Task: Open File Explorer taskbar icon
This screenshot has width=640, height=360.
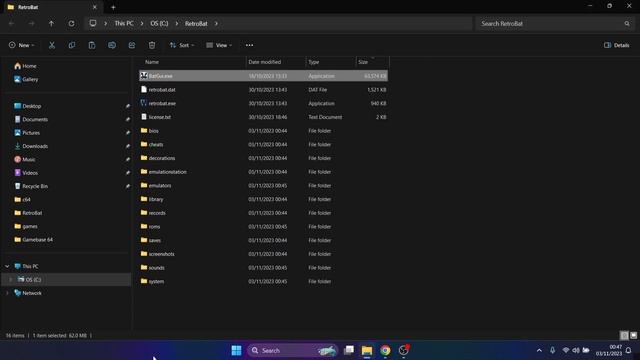Action: pos(367,350)
